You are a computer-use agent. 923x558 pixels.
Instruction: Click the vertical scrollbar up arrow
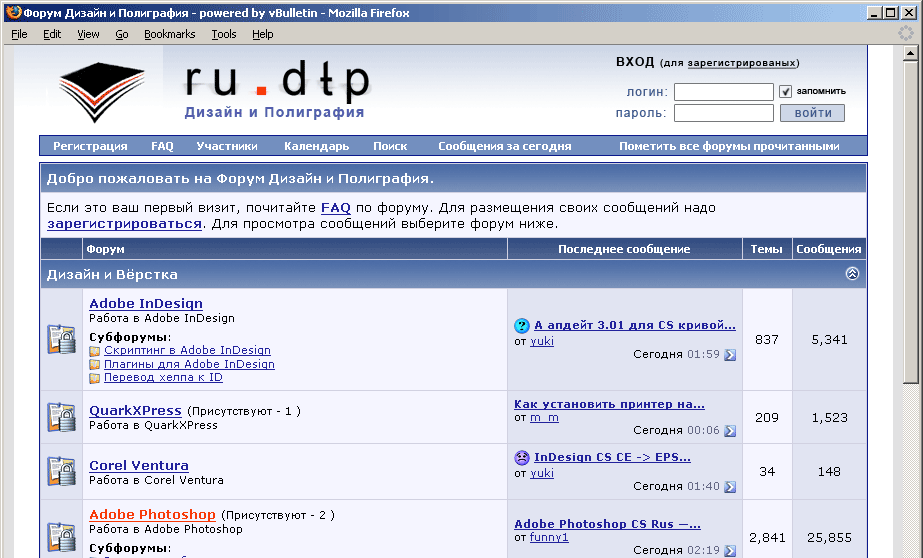[x=910, y=54]
